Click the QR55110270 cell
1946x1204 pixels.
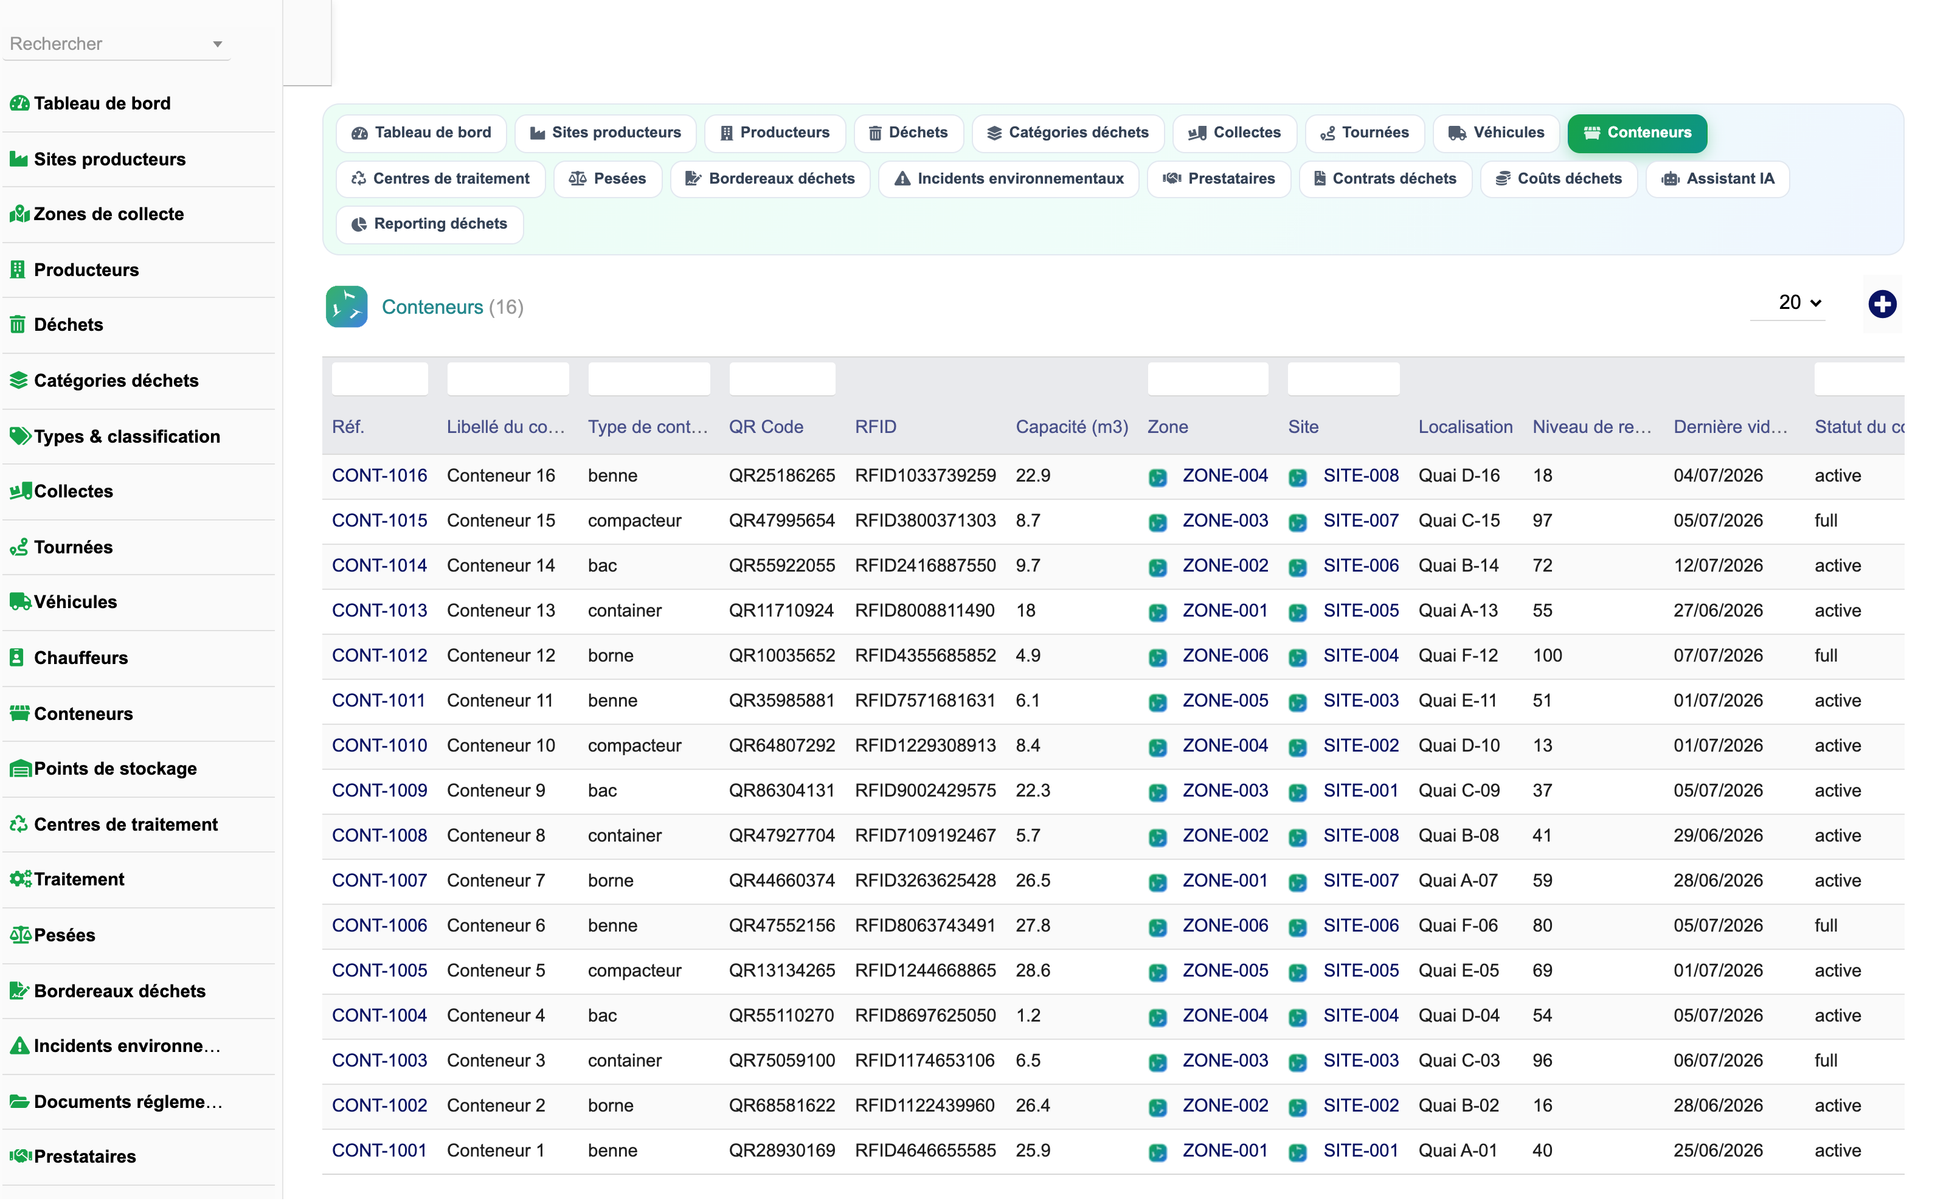(x=781, y=1016)
